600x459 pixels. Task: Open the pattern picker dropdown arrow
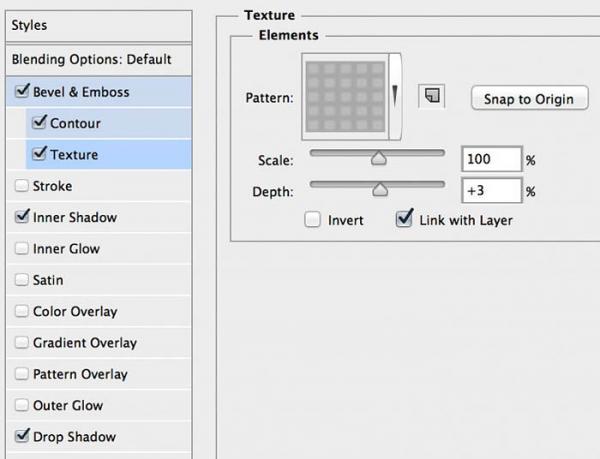point(396,95)
